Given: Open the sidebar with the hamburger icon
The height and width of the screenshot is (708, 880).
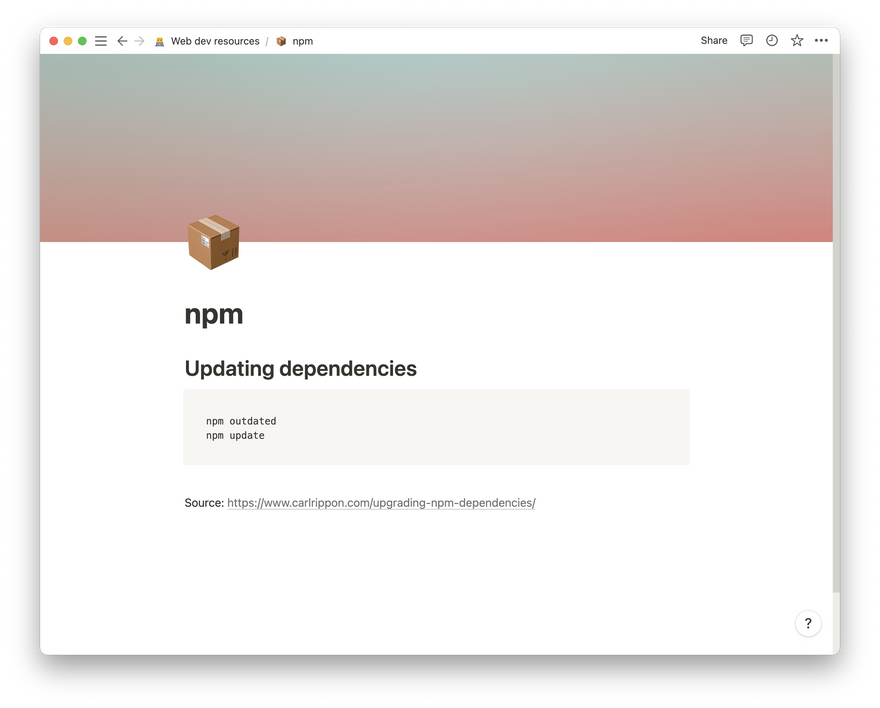Looking at the screenshot, I should point(101,41).
